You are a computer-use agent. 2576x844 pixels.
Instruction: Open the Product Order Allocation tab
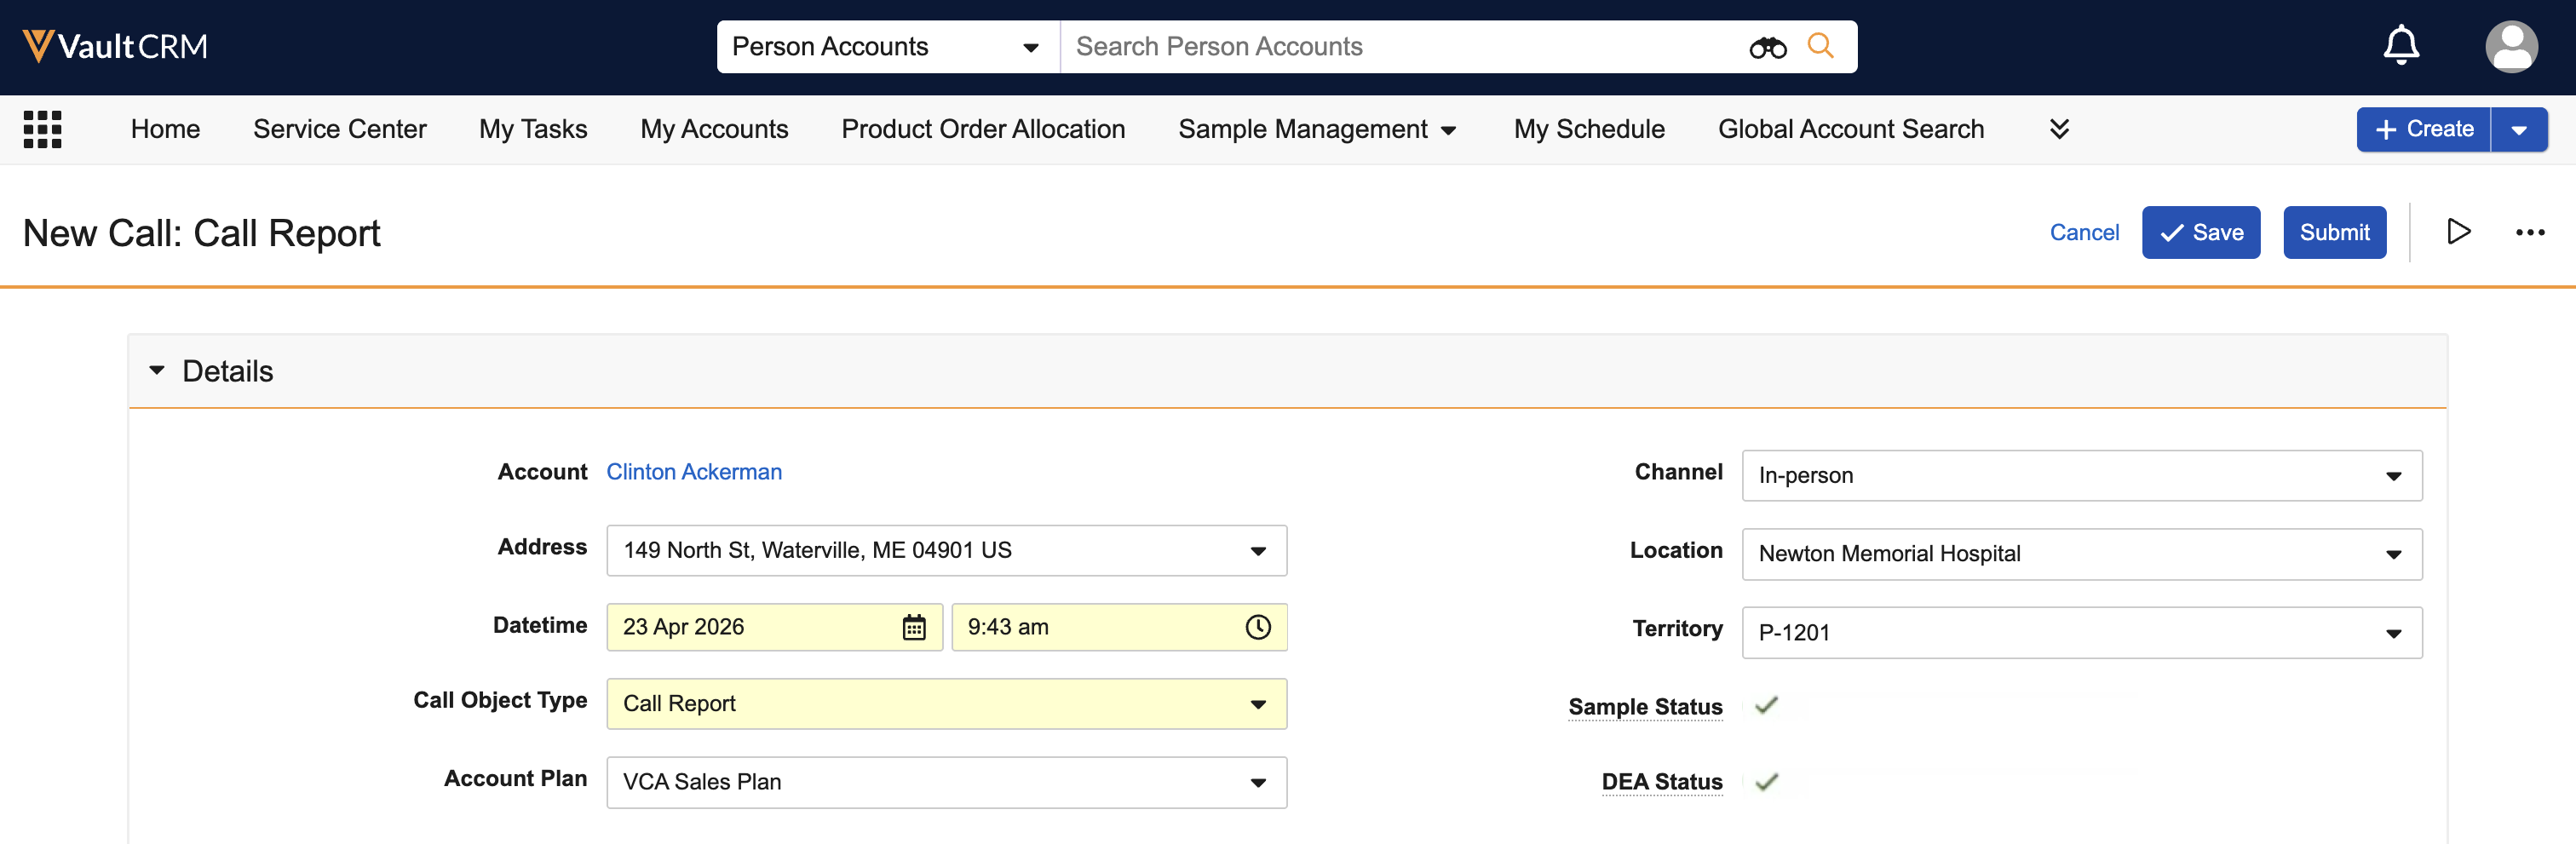[x=983, y=129]
